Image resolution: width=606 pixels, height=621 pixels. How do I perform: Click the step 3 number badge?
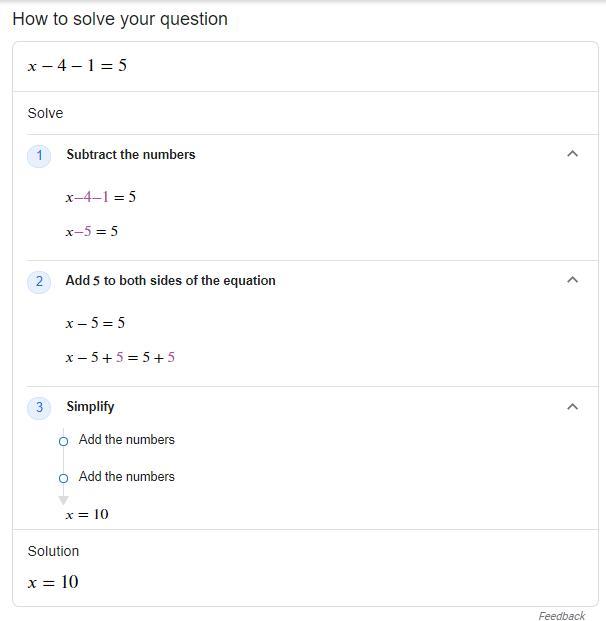point(39,407)
